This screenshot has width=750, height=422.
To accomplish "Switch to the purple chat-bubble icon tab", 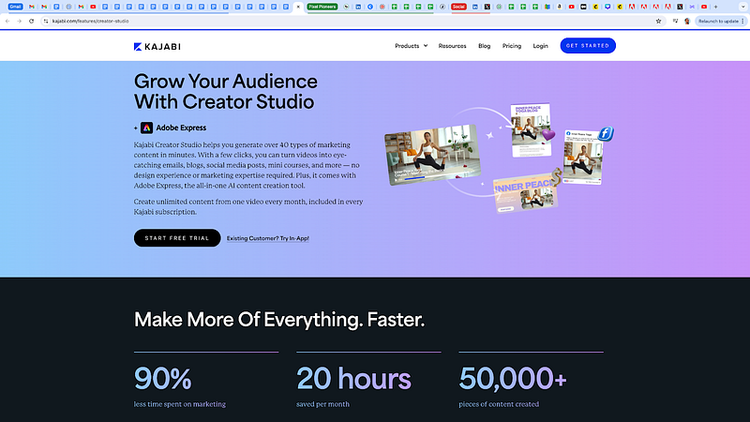I will [607, 7].
